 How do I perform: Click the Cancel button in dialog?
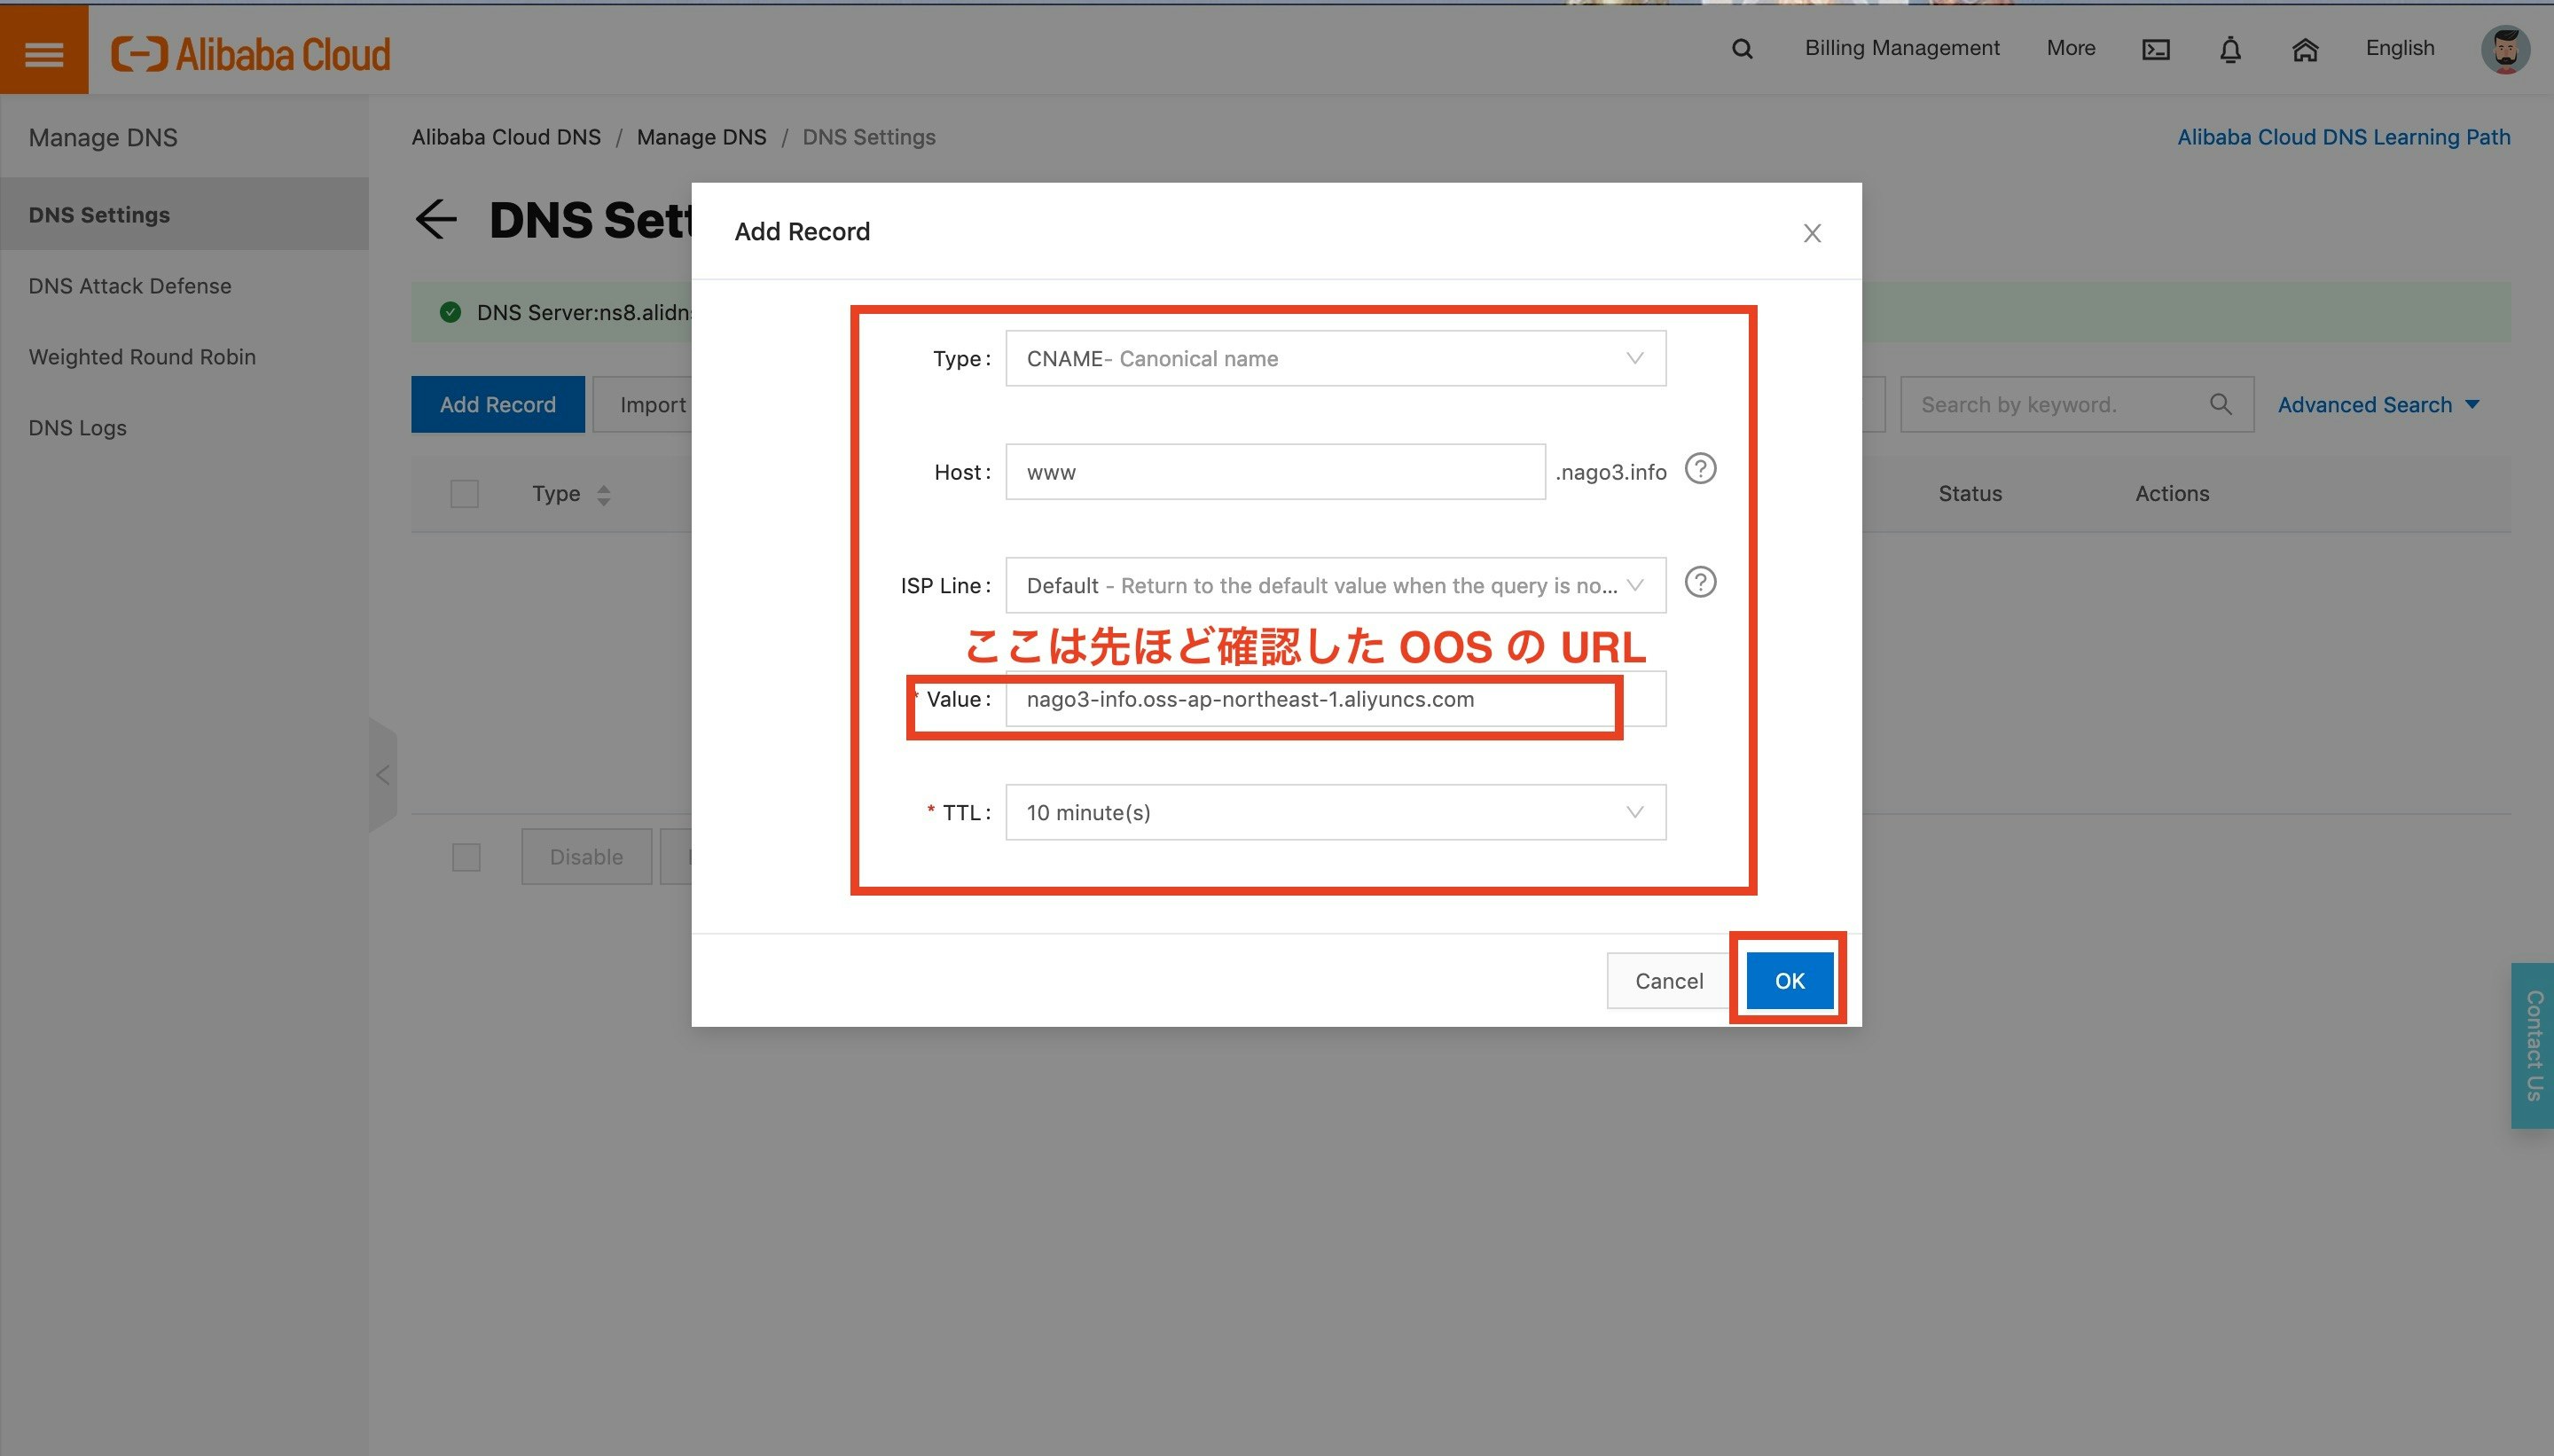tap(1668, 980)
